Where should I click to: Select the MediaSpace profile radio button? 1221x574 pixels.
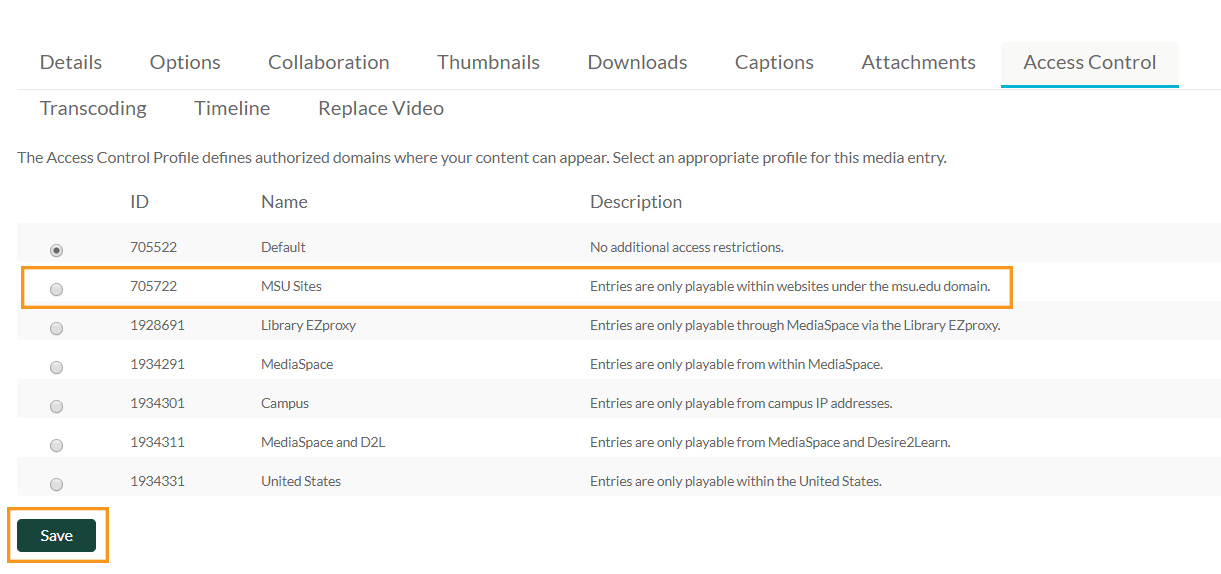click(x=57, y=367)
